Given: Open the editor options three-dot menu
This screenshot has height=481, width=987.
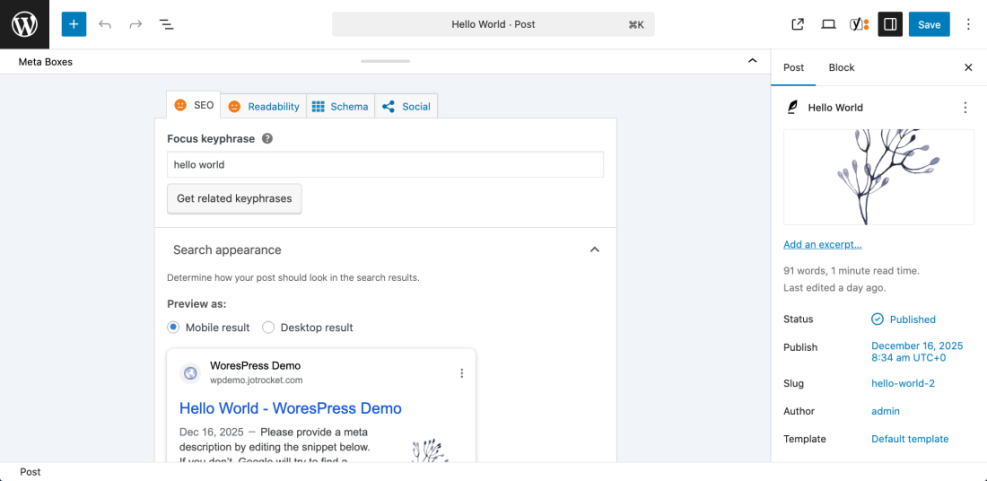Looking at the screenshot, I should pos(968,25).
